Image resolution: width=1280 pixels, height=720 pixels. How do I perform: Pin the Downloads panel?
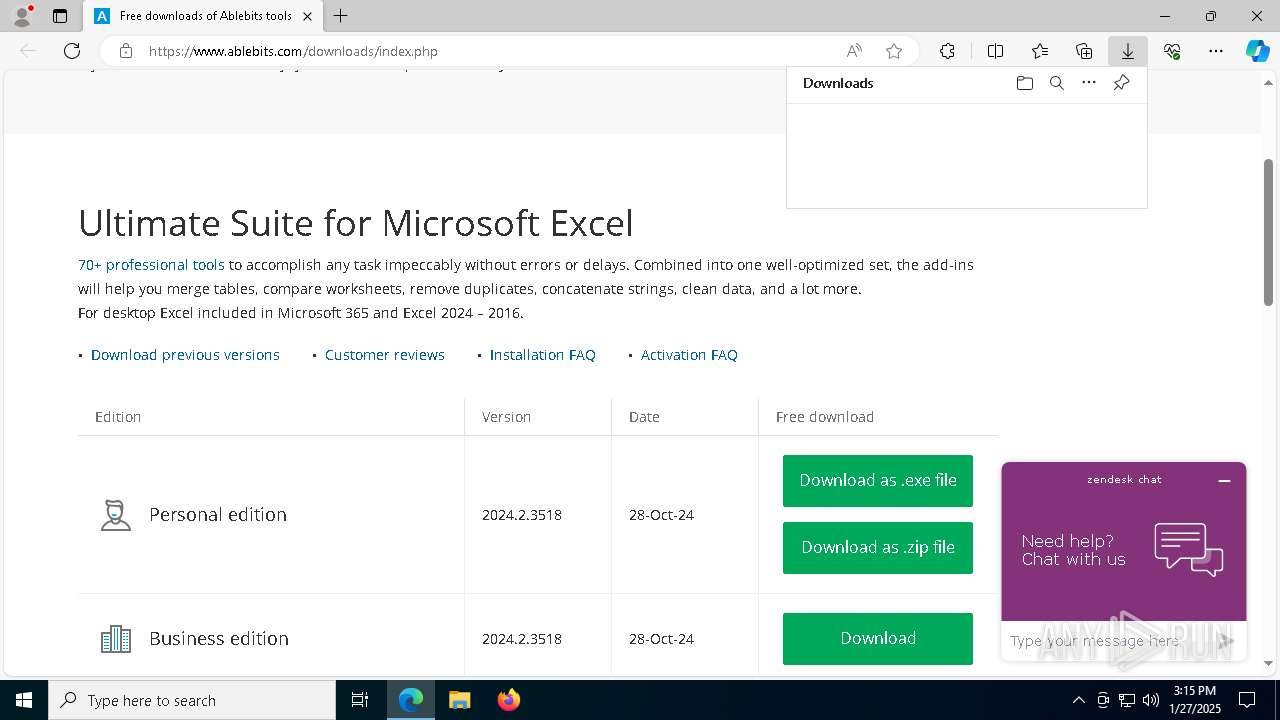click(x=1122, y=83)
